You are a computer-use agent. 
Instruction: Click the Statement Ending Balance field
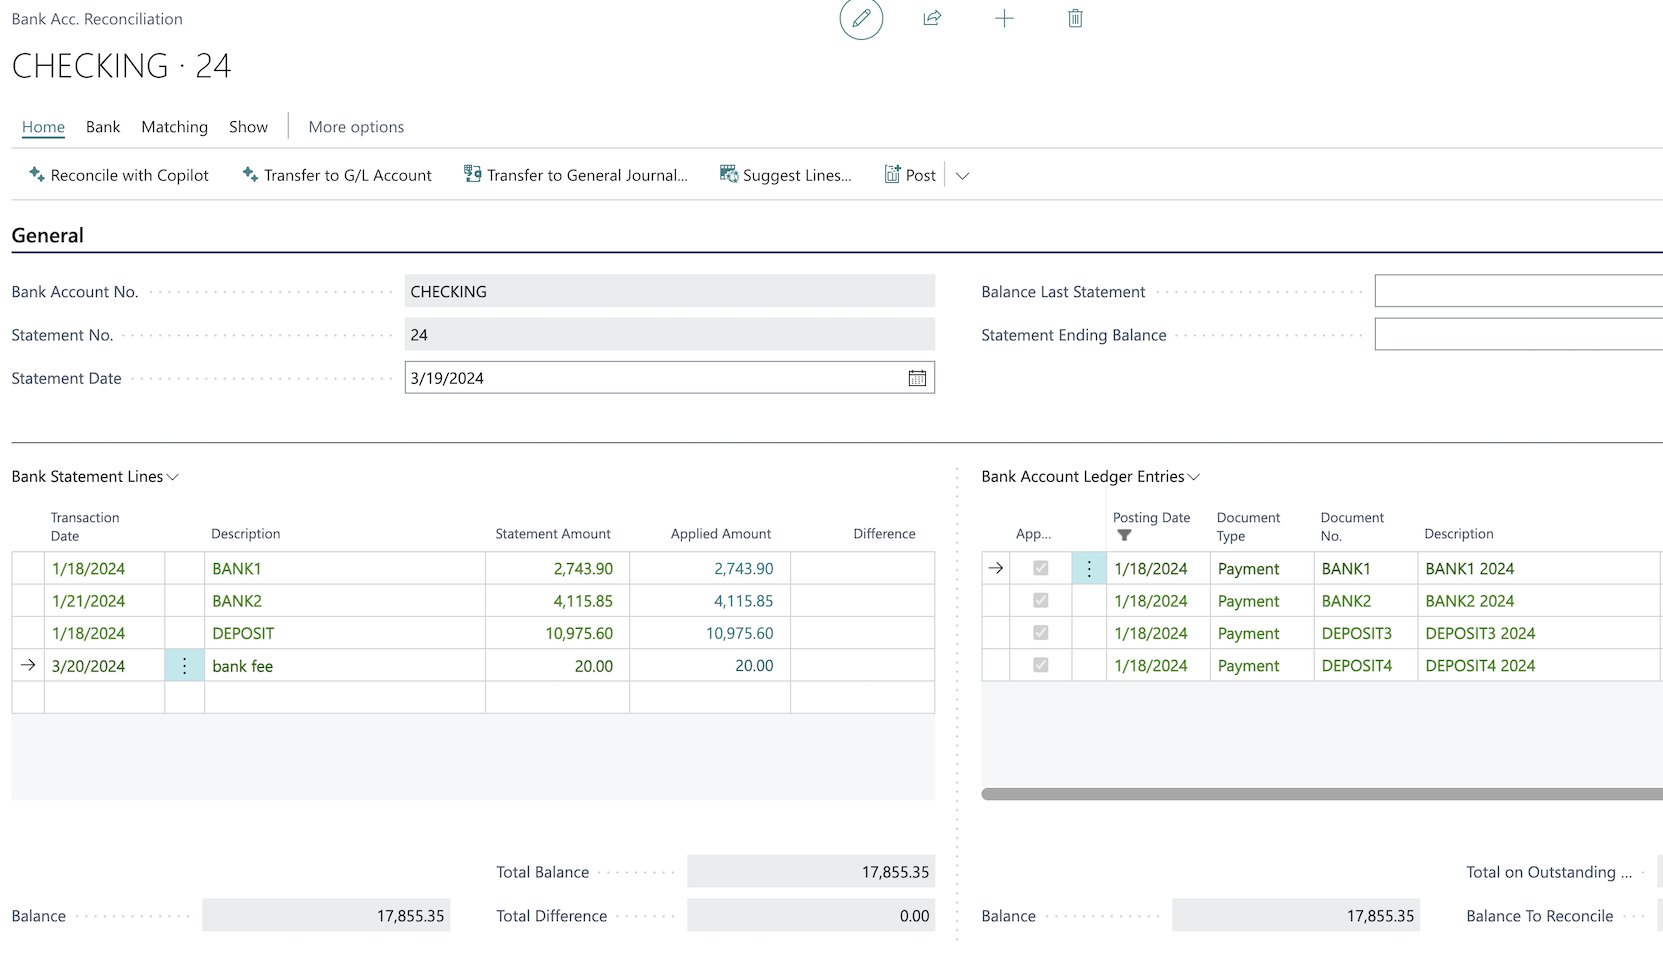coord(1518,334)
